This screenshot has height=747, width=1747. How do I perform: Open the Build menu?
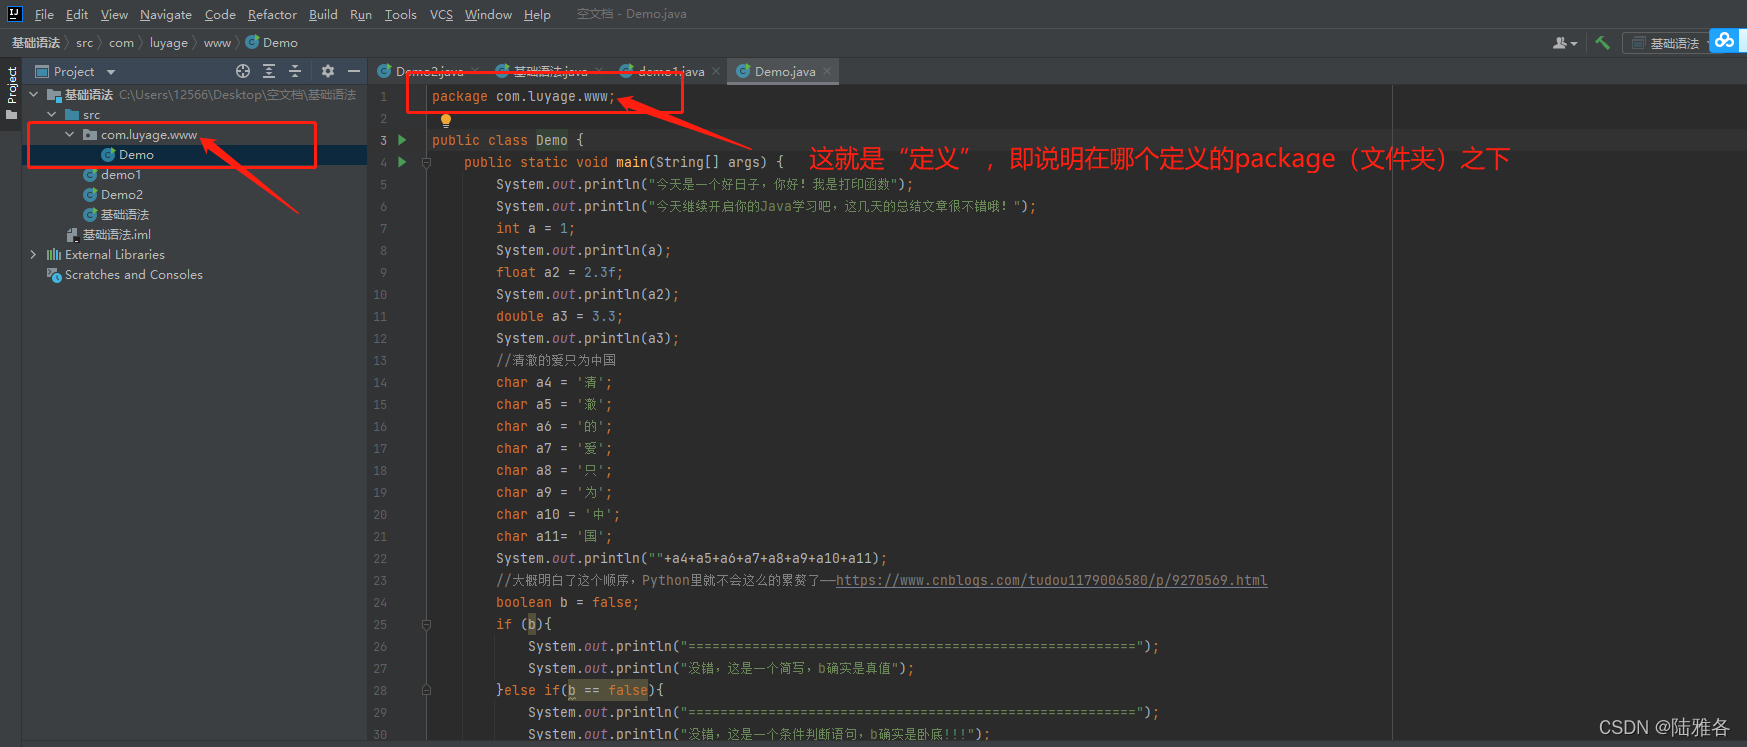click(x=323, y=15)
